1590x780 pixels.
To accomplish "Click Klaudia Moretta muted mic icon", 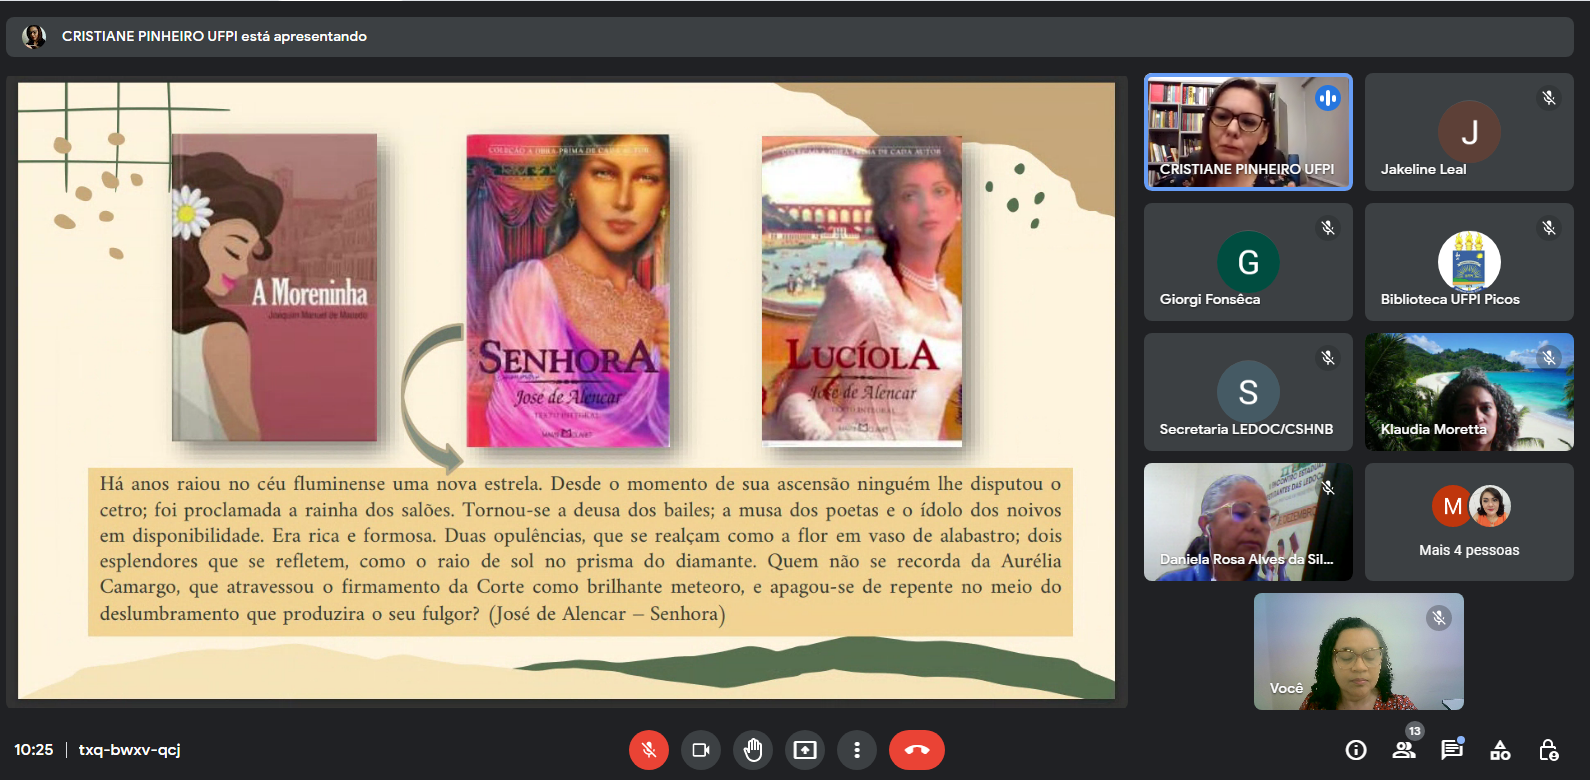I will (x=1548, y=358).
